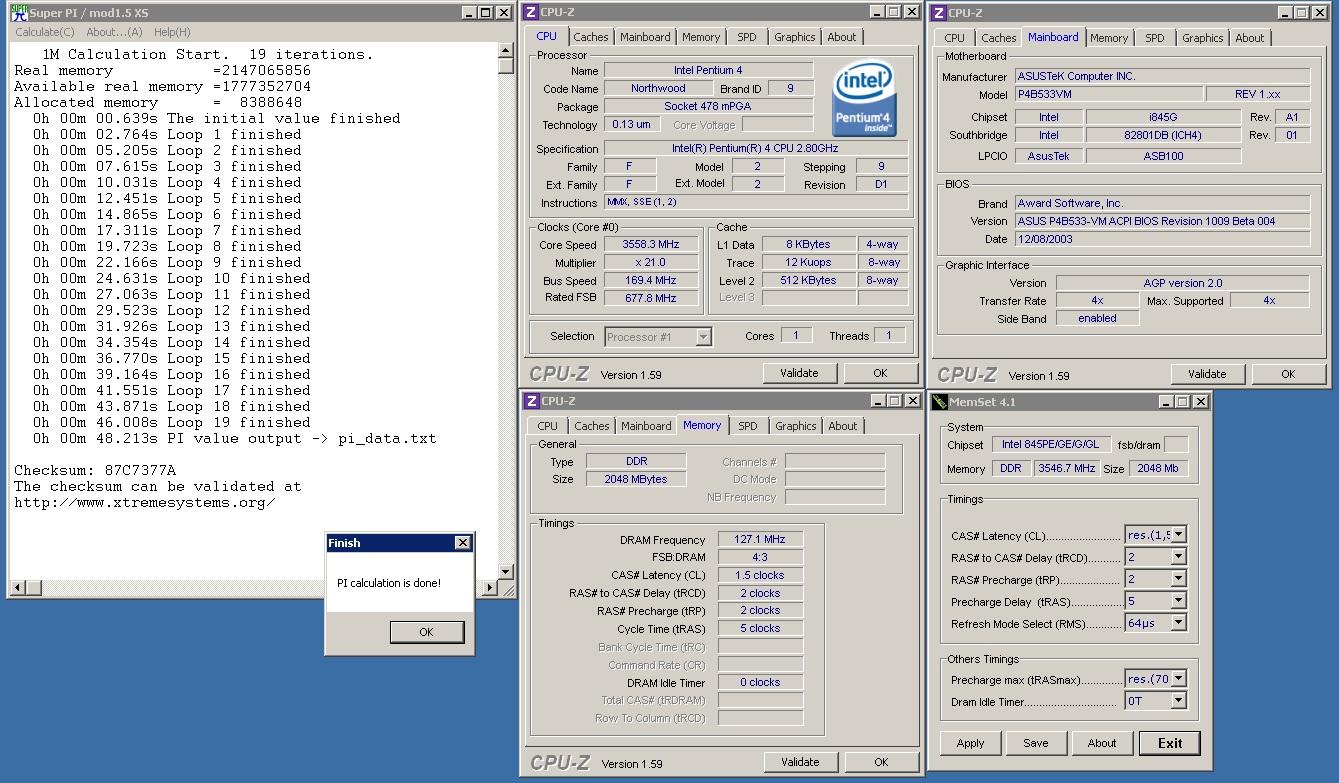Expand RAS# to CAS# Delay dropdown in MemSet

pos(1178,557)
